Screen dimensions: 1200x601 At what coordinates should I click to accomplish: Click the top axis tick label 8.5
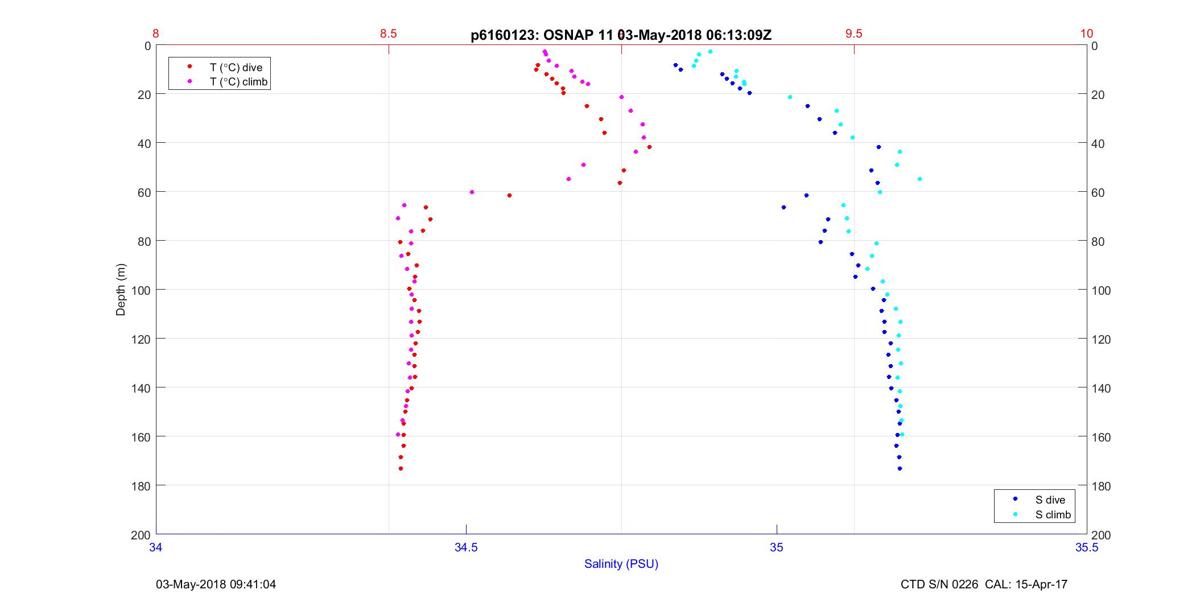point(388,34)
